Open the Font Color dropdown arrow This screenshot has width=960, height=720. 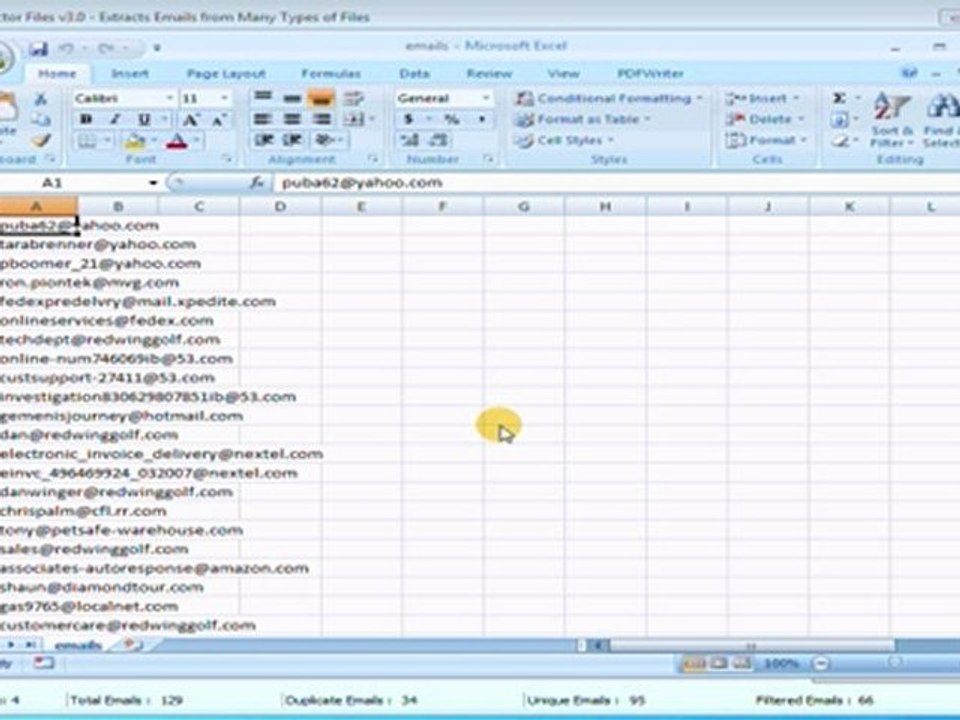pos(197,141)
